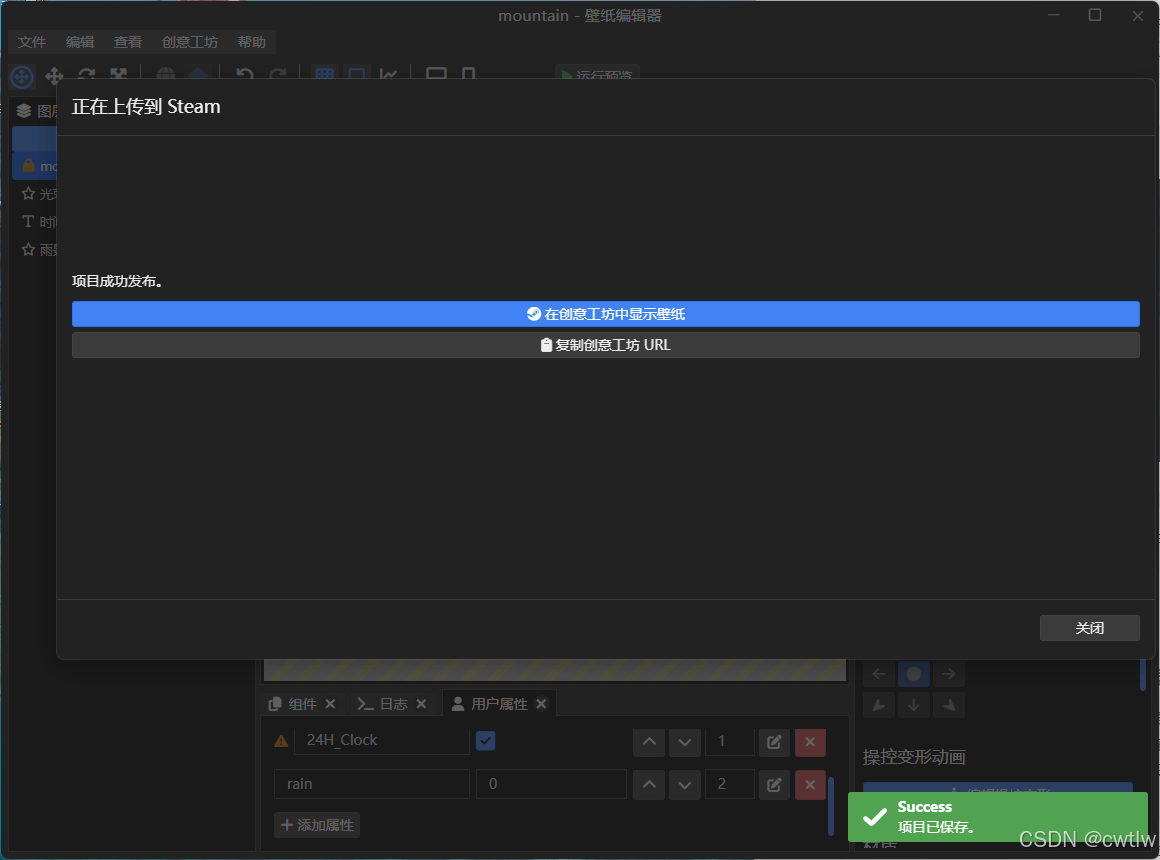Click the left-arrow alignment button
The width and height of the screenshot is (1160, 860).
coord(879,673)
